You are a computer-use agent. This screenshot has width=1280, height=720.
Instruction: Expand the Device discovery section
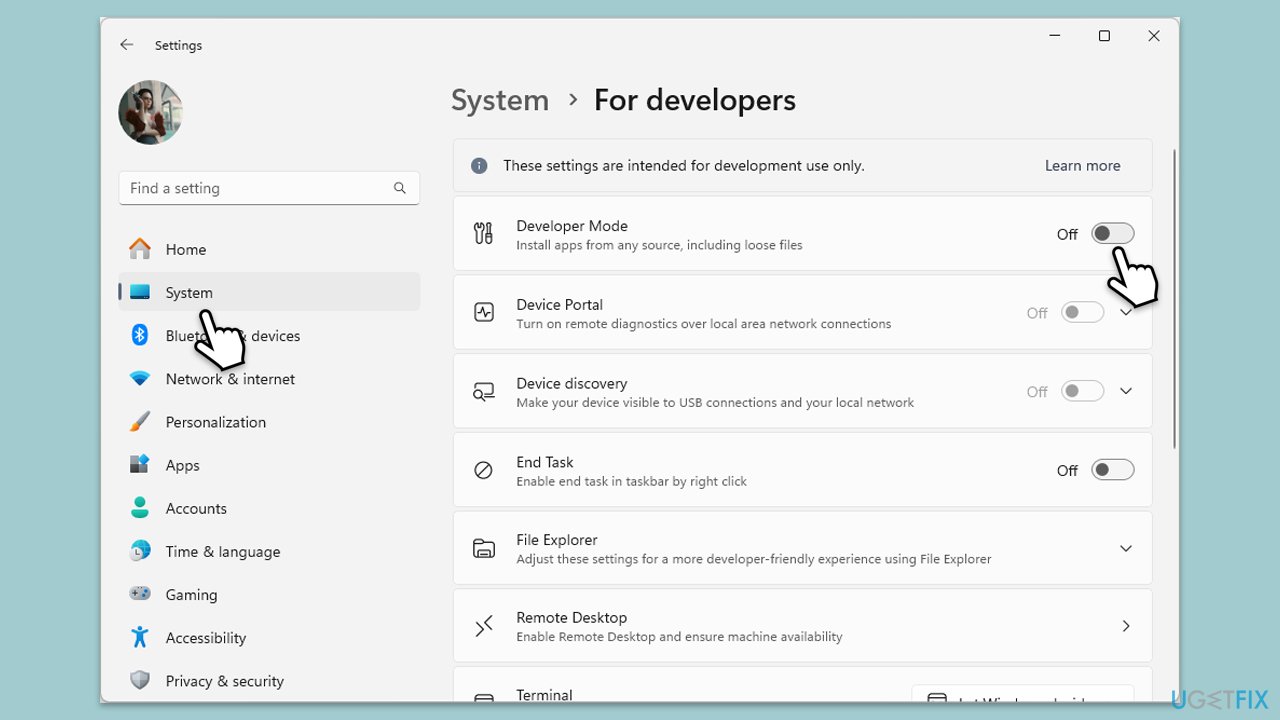coord(1126,391)
